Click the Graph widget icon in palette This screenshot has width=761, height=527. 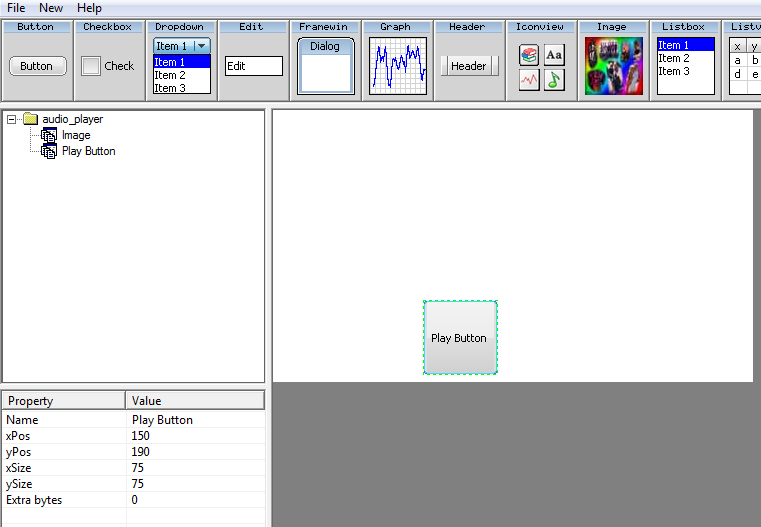[397, 66]
